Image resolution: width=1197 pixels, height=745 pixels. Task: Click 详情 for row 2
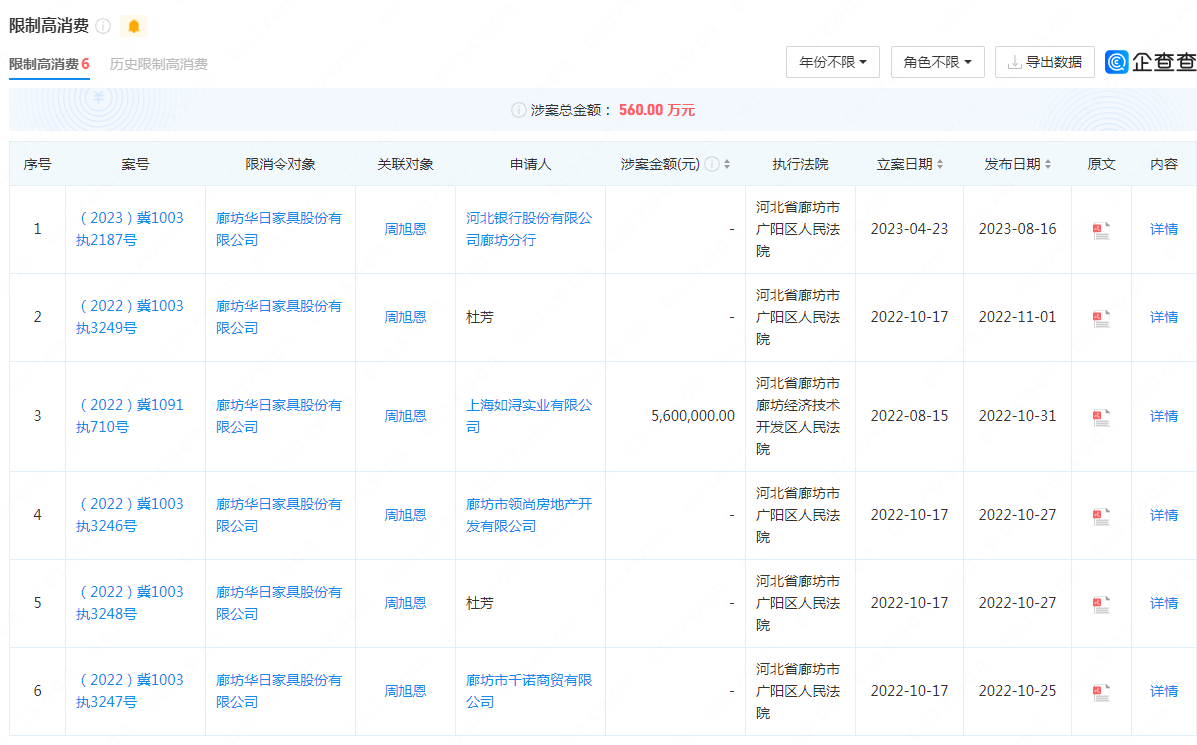click(1163, 317)
